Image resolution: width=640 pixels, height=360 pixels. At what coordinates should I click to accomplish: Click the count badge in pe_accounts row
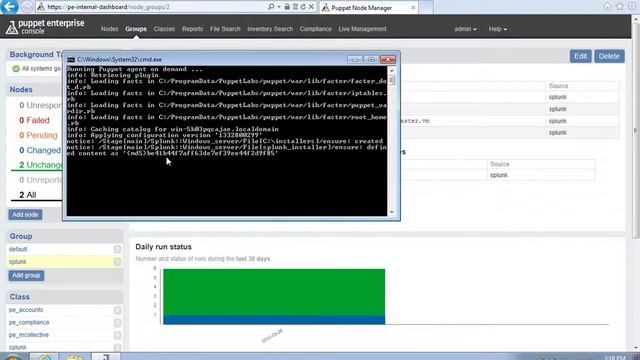point(117,310)
